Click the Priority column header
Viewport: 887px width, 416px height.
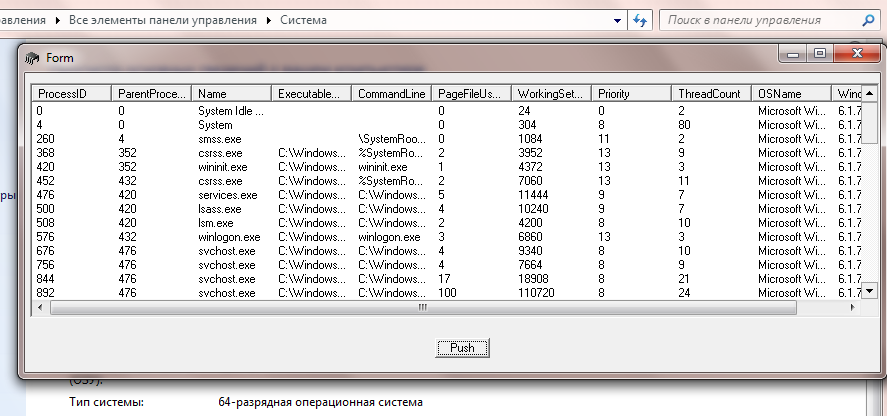click(x=630, y=93)
